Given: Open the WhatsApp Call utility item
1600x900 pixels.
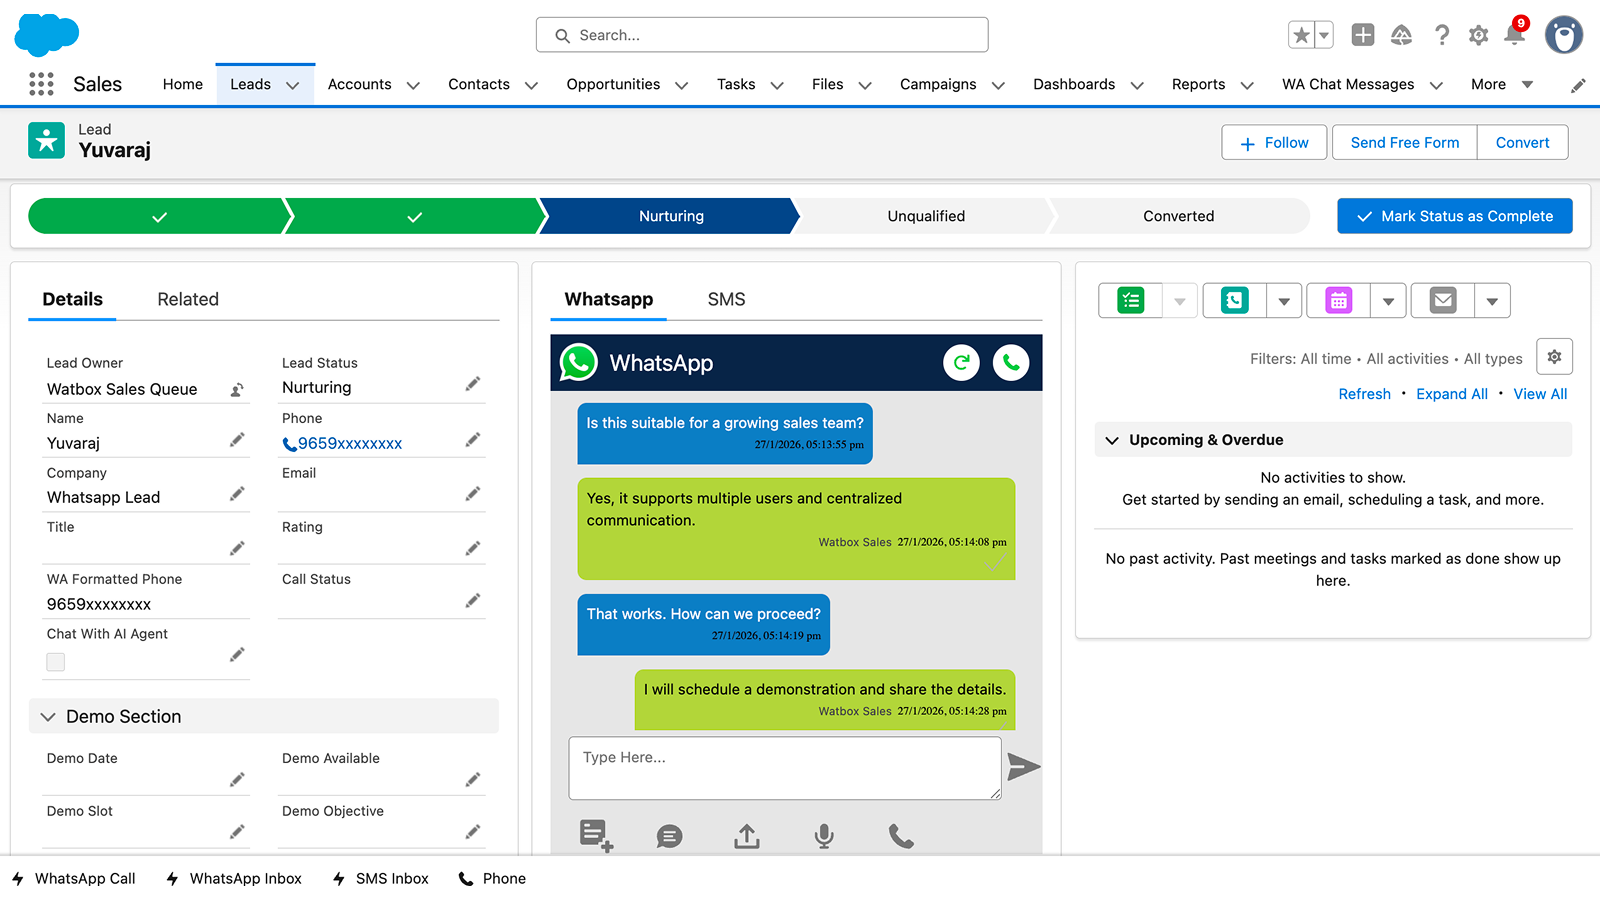Looking at the screenshot, I should 74,878.
